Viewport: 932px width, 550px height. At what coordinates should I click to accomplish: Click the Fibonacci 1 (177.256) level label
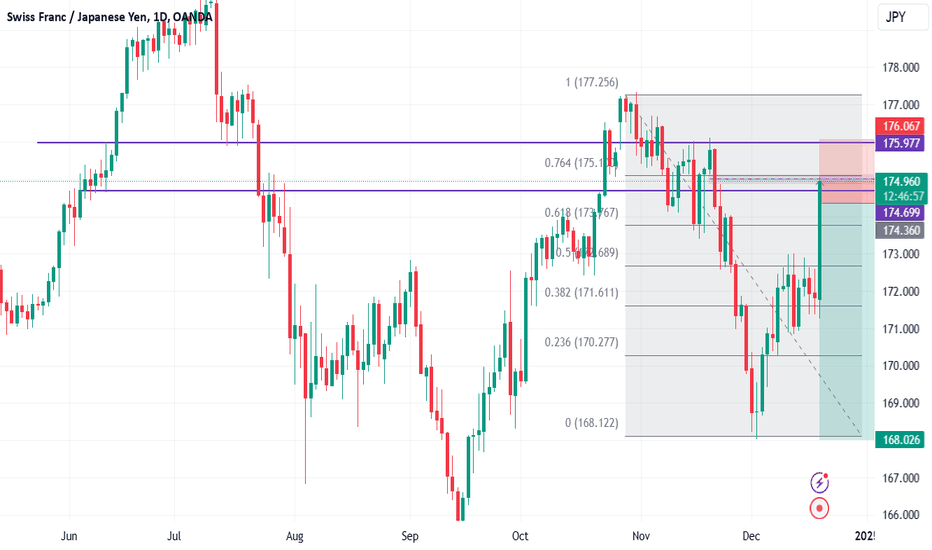tap(592, 82)
